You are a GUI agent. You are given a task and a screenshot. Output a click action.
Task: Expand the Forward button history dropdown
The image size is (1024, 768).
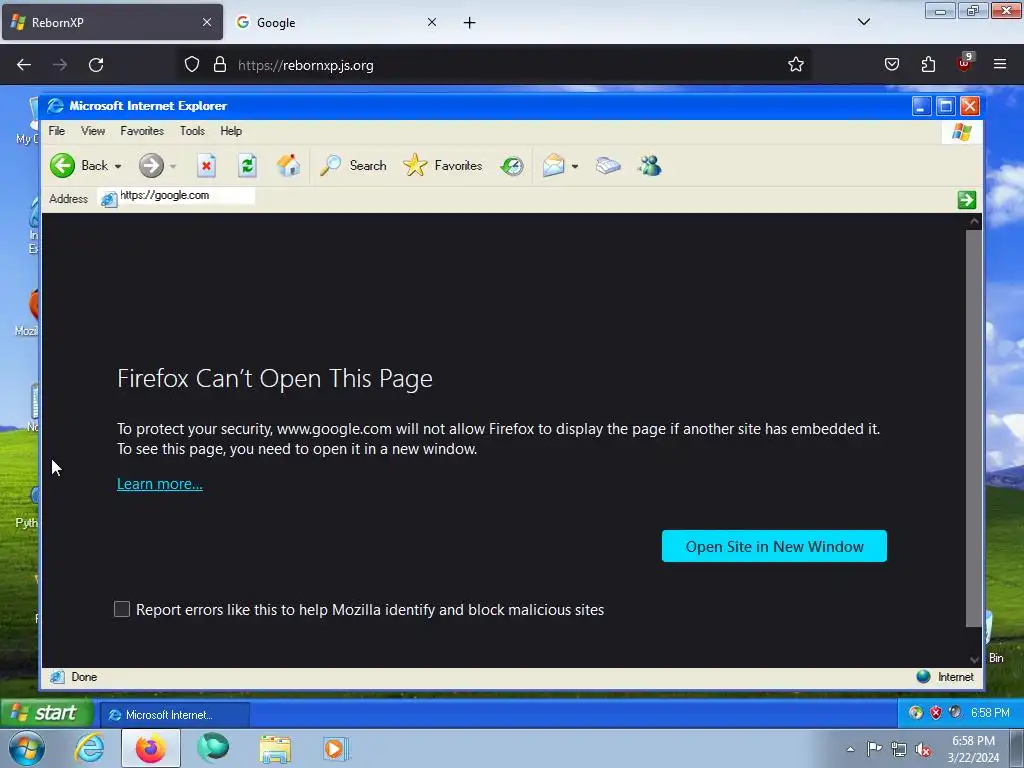point(173,167)
